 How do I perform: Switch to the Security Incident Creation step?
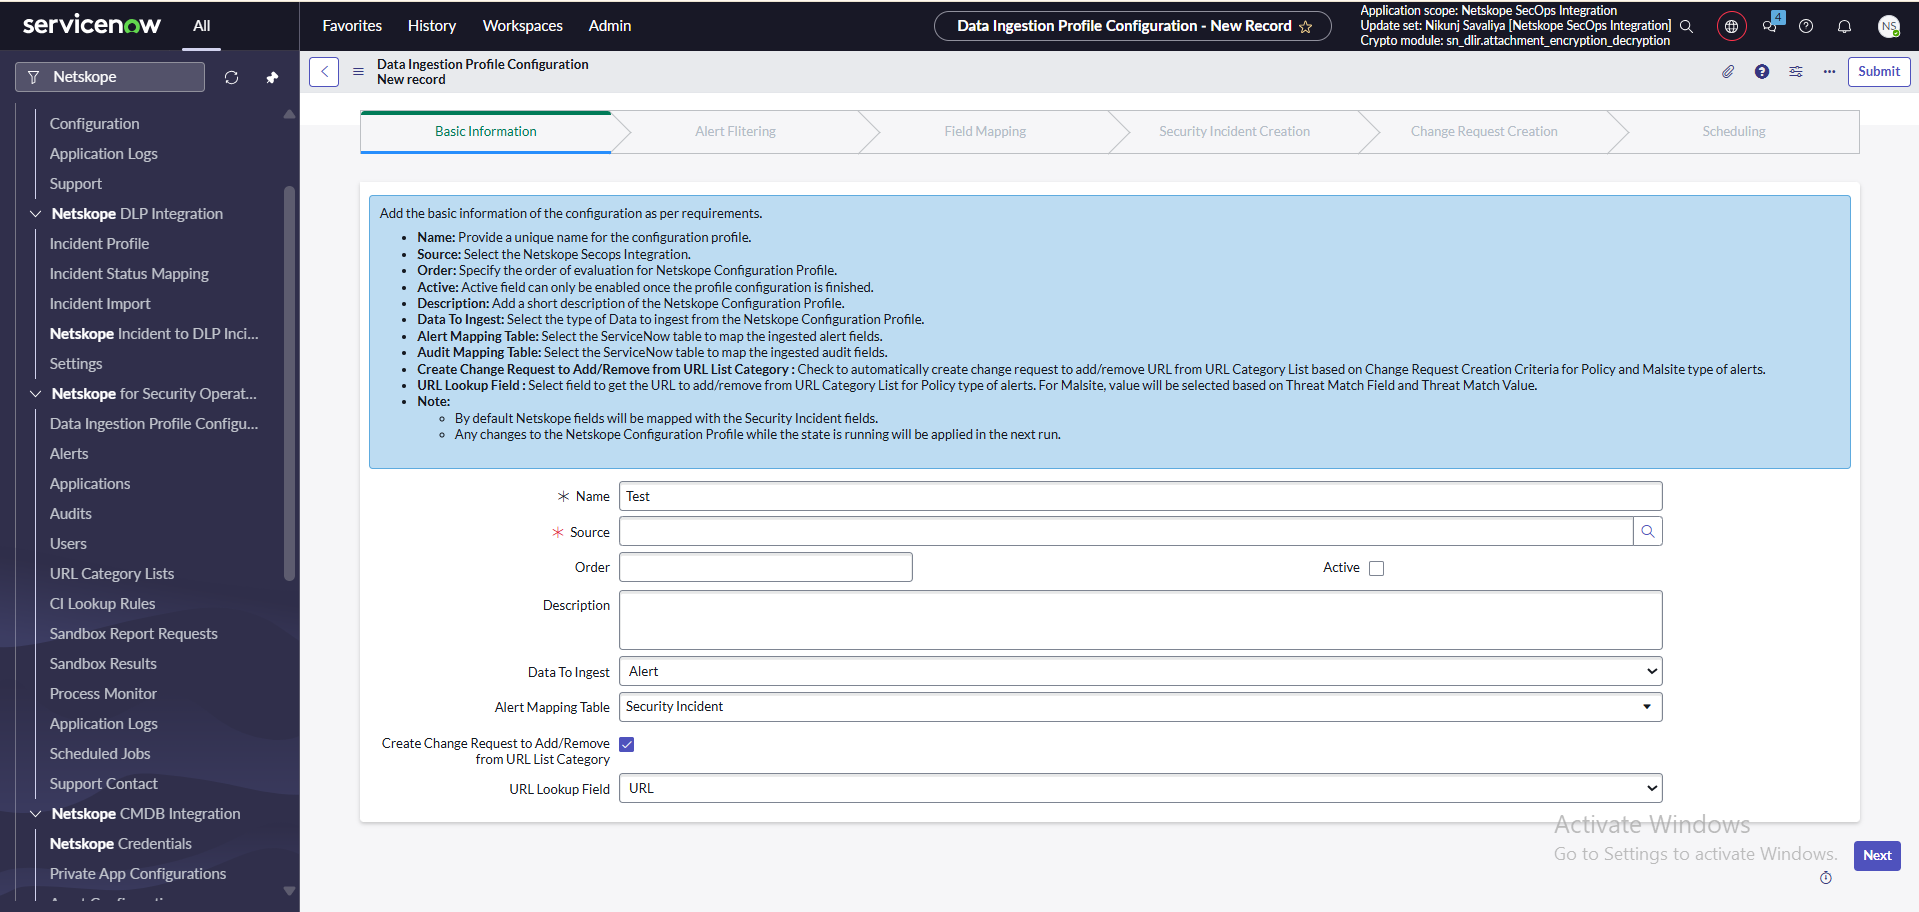point(1235,132)
